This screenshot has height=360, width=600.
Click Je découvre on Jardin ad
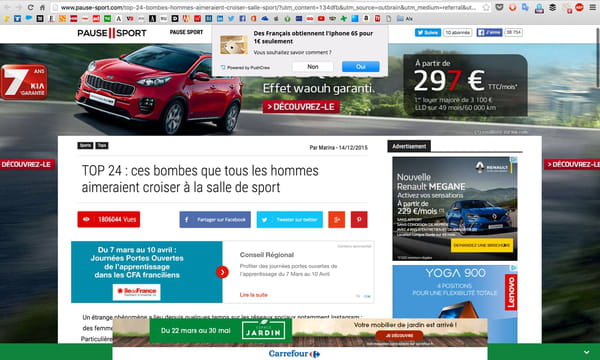pos(399,336)
